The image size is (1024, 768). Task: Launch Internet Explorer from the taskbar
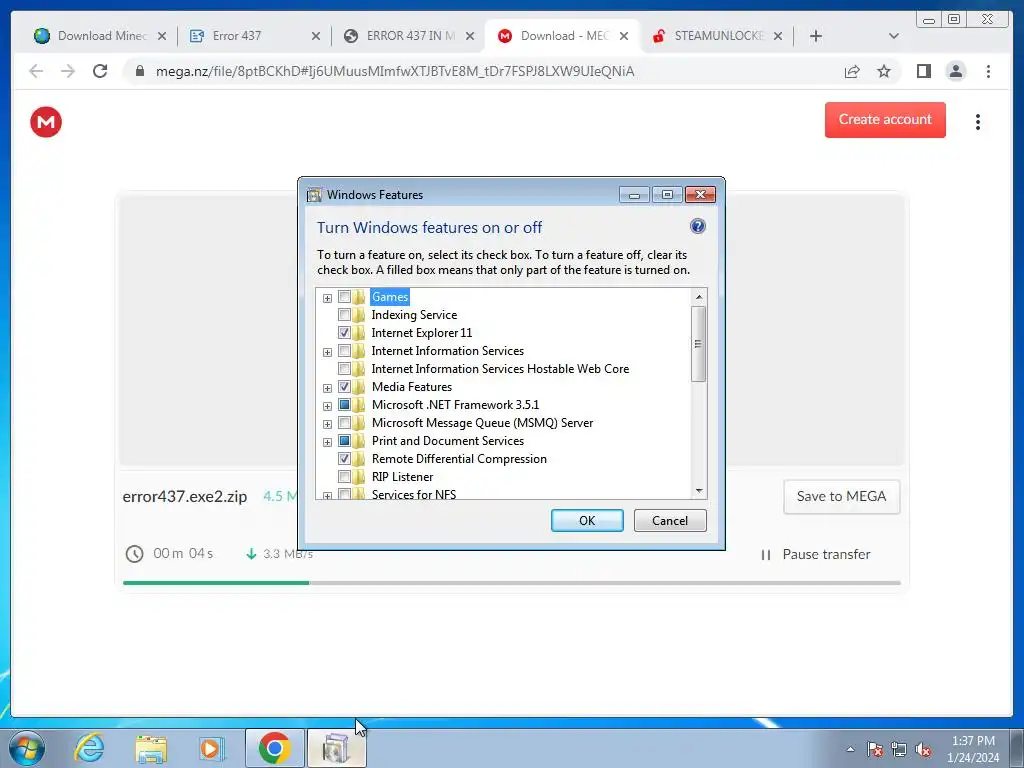[x=89, y=748]
